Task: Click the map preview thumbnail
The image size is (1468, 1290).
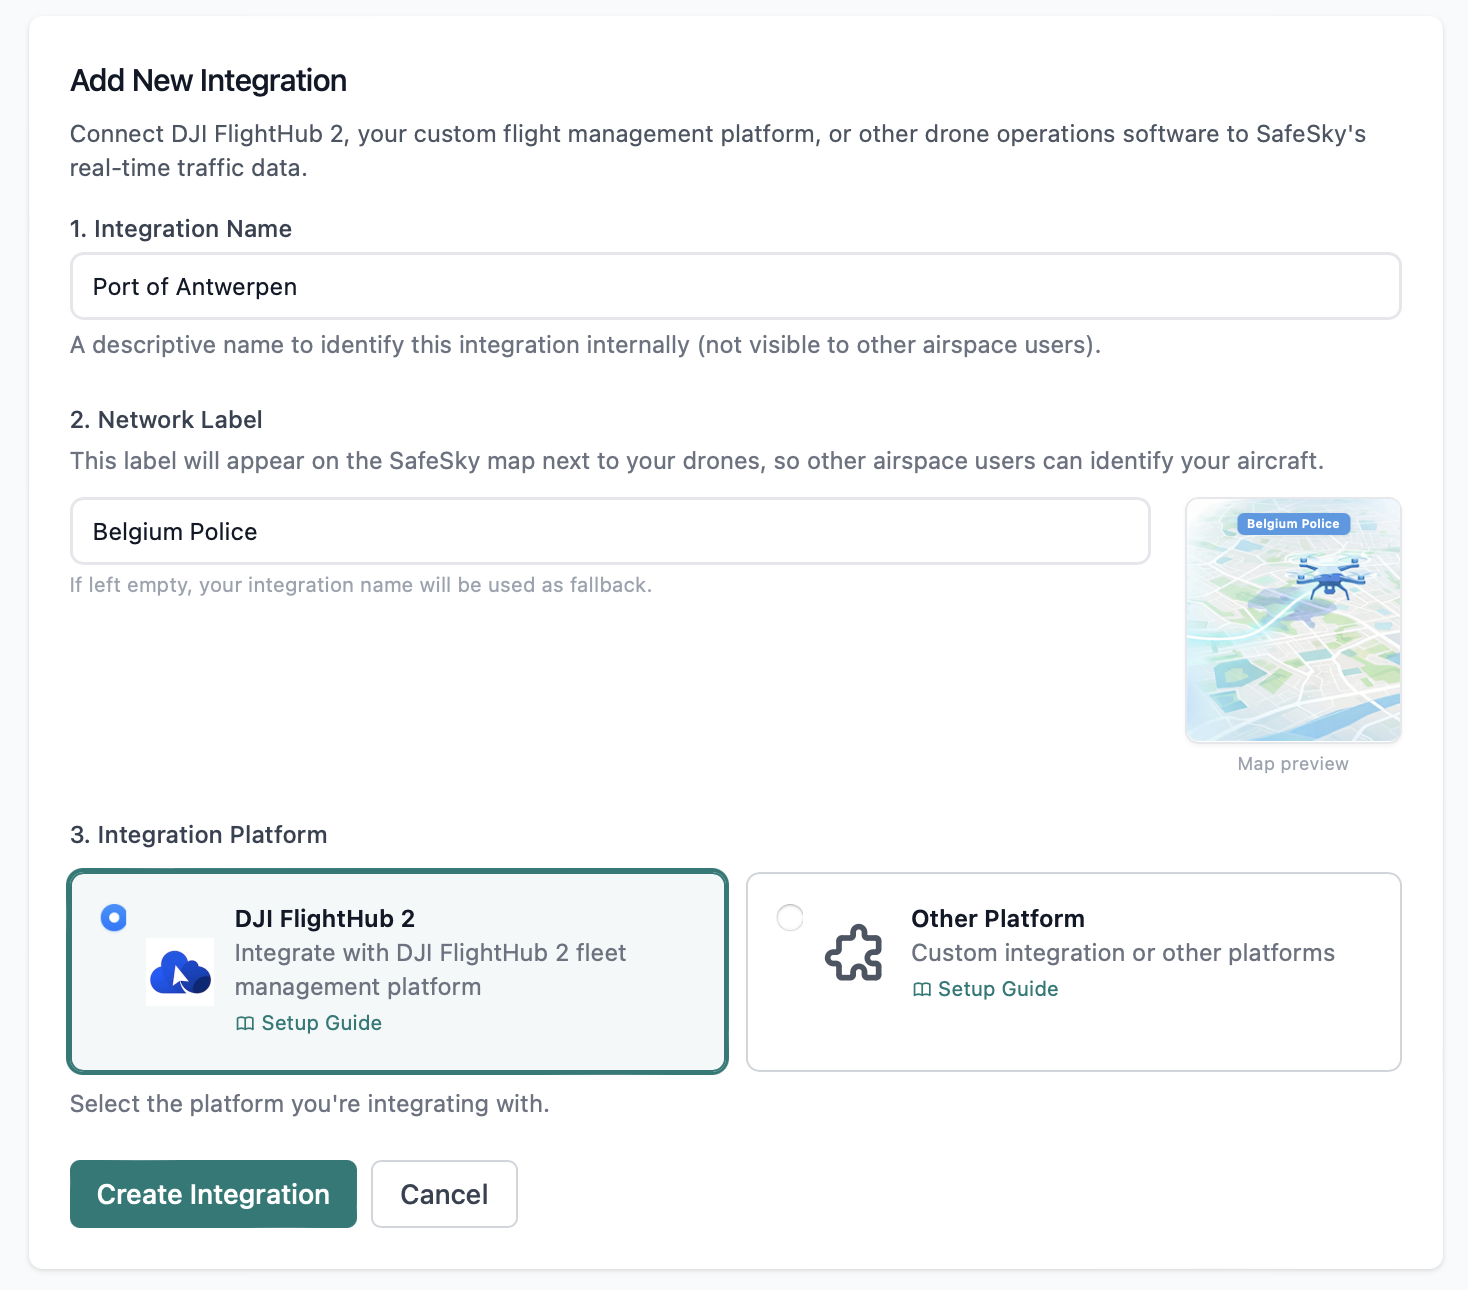Action: pos(1293,620)
